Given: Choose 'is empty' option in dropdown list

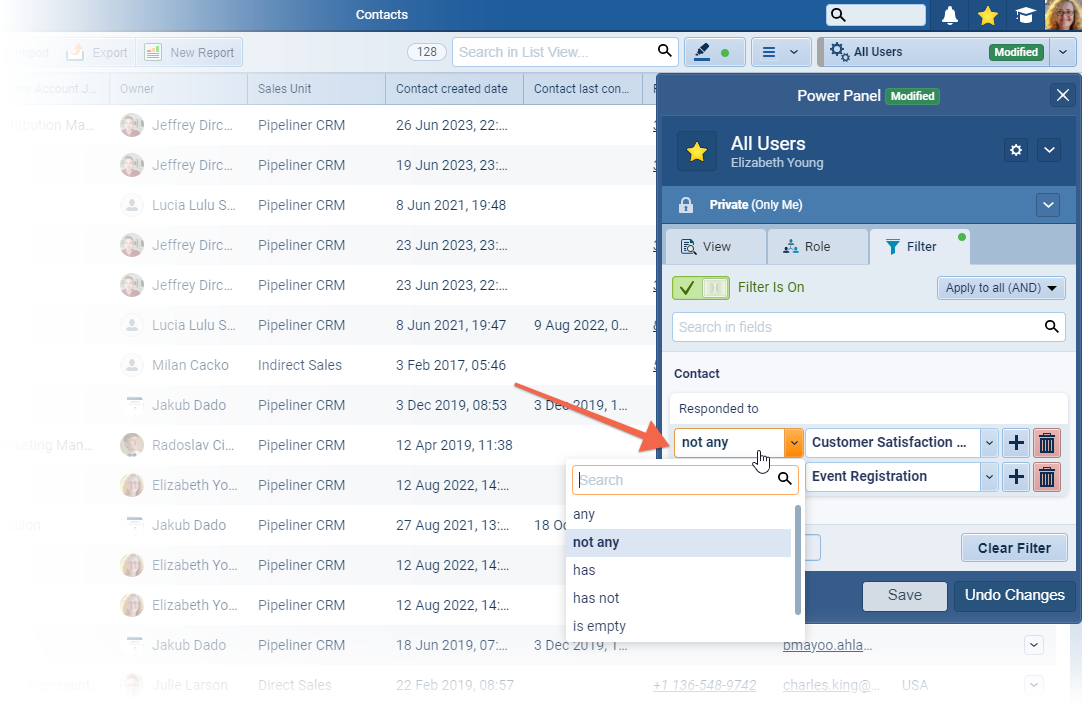Looking at the screenshot, I should pos(599,626).
